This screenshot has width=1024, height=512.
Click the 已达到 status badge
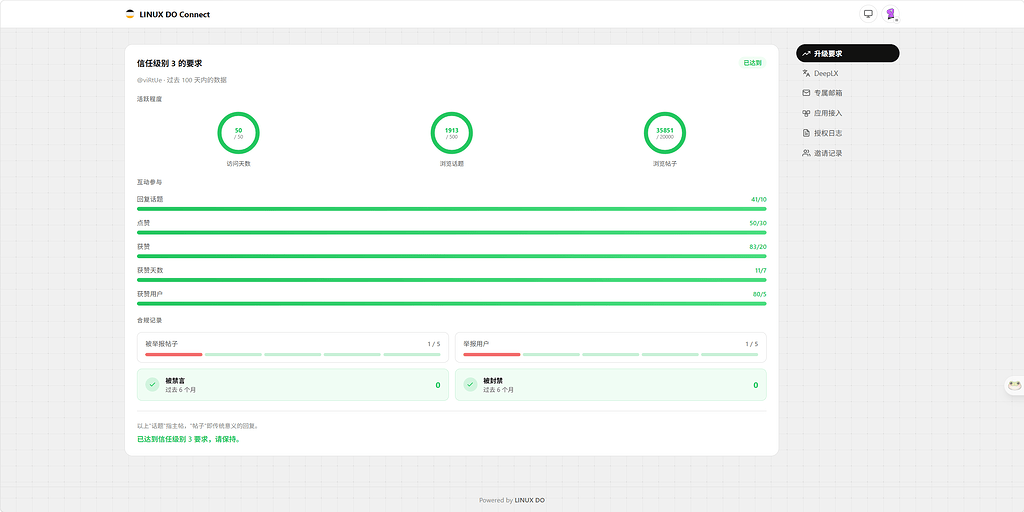coord(752,63)
